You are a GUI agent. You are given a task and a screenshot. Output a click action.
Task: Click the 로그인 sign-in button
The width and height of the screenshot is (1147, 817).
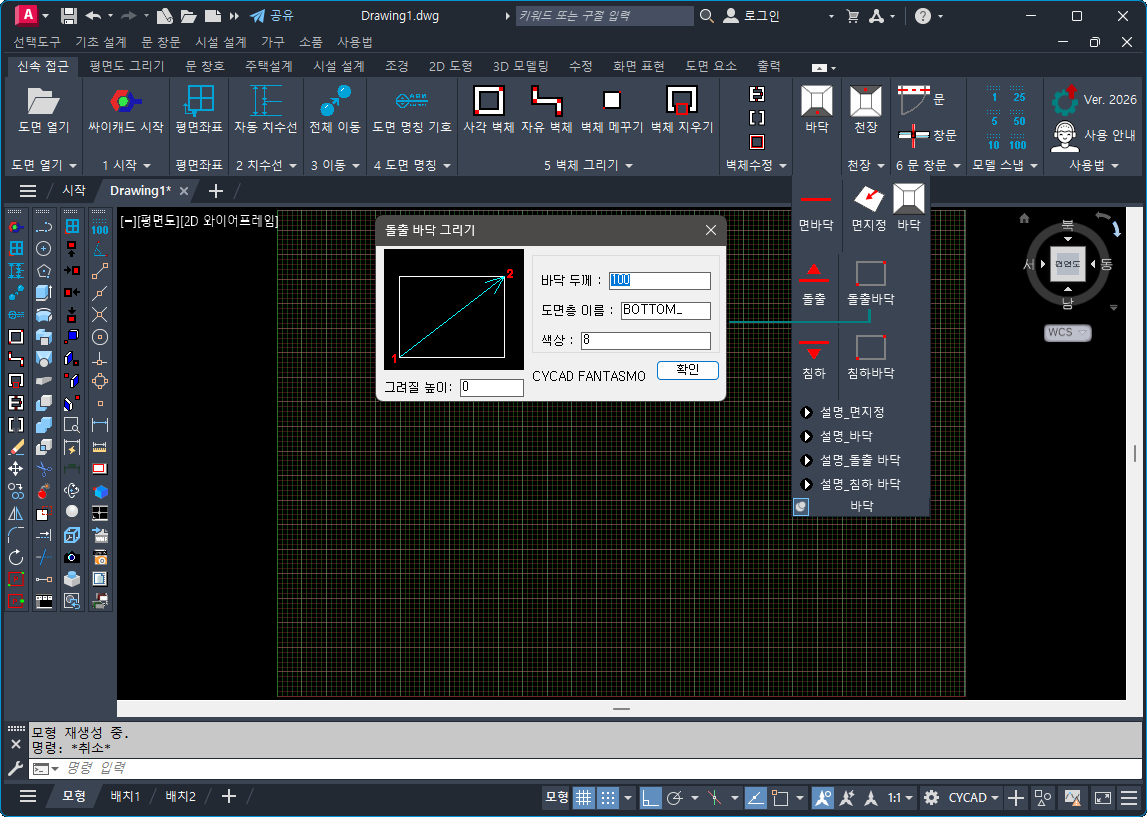tap(754, 16)
